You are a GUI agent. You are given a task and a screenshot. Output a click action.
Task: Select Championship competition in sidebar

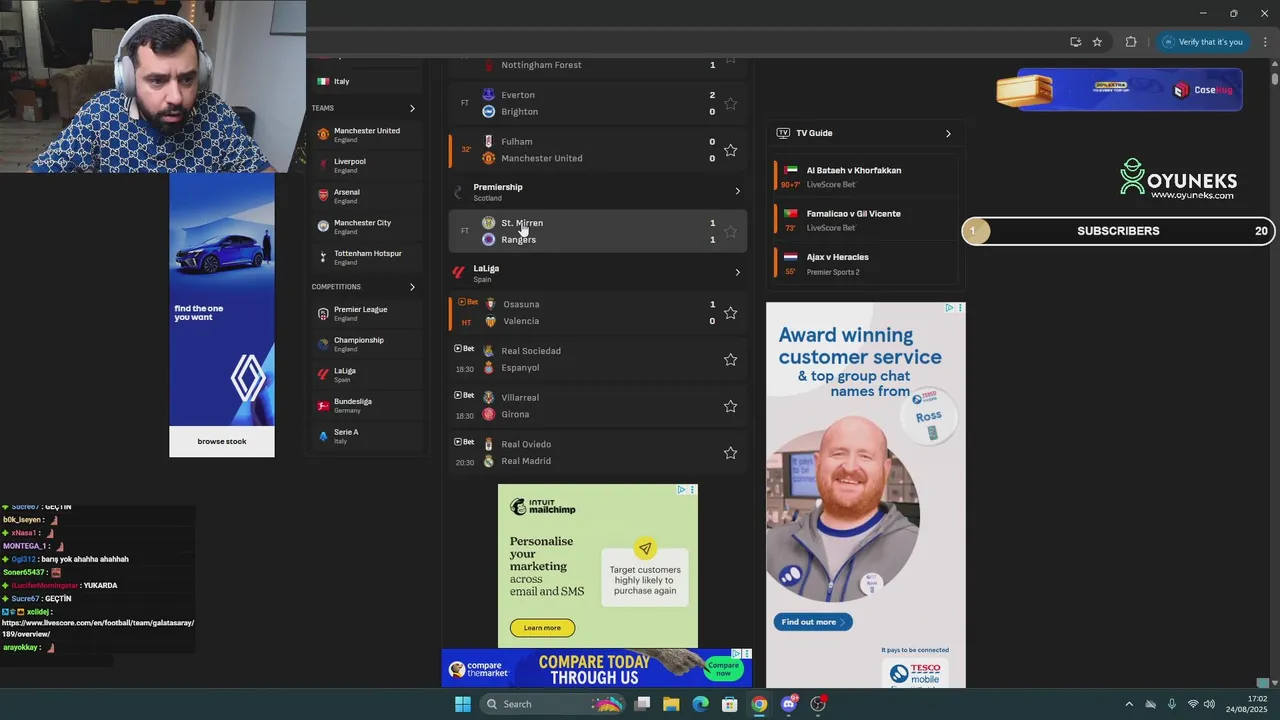[x=366, y=344]
